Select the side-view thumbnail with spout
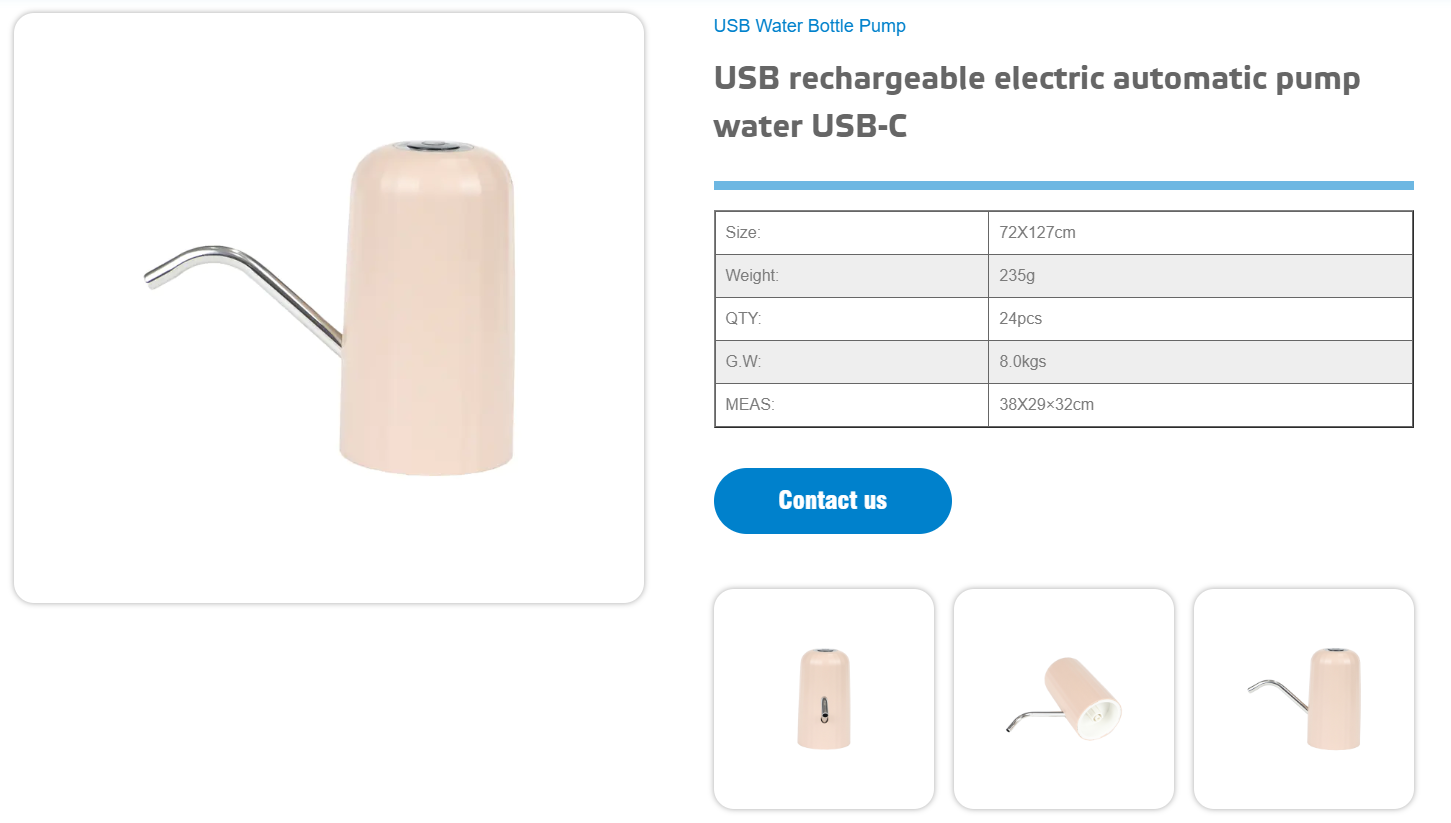Image resolution: width=1451 pixels, height=823 pixels. pyautogui.click(x=1304, y=699)
